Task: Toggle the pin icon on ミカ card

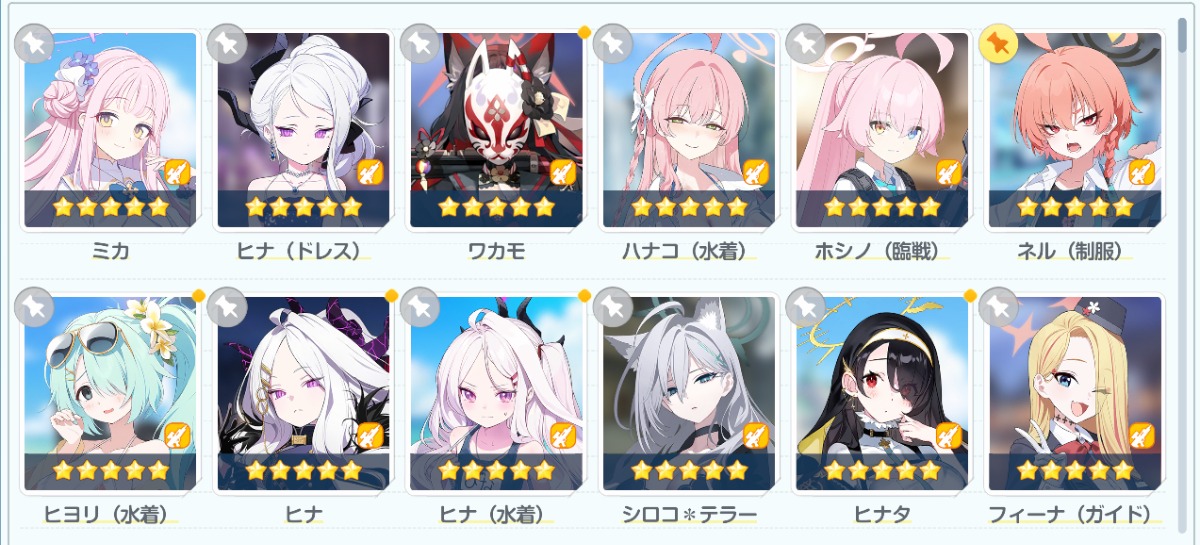Action: click(x=31, y=43)
